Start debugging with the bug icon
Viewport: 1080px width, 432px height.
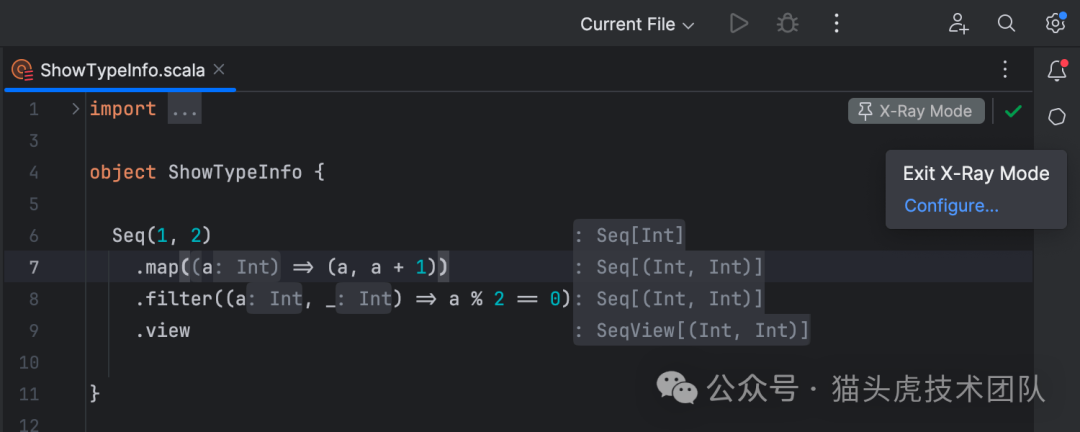[788, 23]
